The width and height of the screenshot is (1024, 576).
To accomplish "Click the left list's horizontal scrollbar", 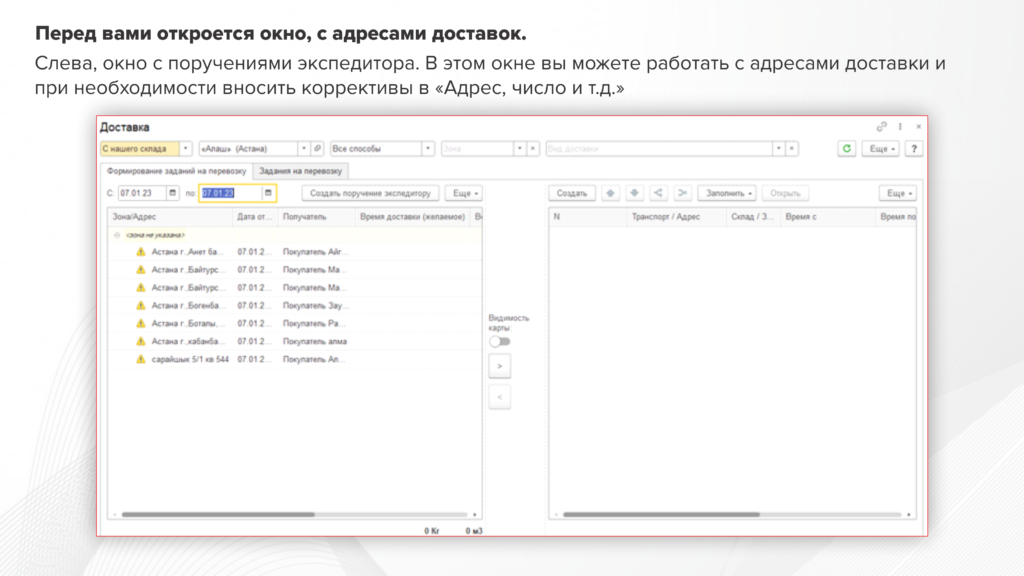I will (x=218, y=515).
